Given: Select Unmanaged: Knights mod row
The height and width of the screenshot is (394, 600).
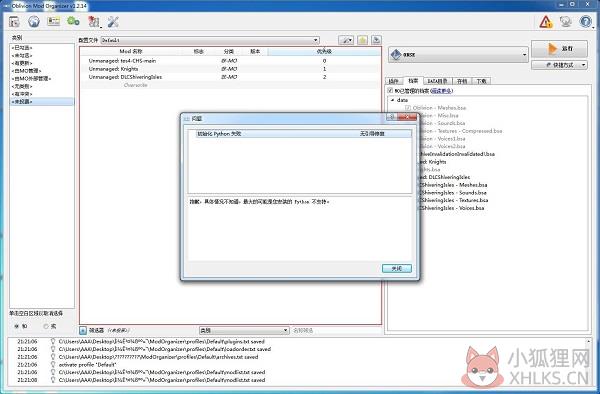Looking at the screenshot, I should click(x=231, y=69).
